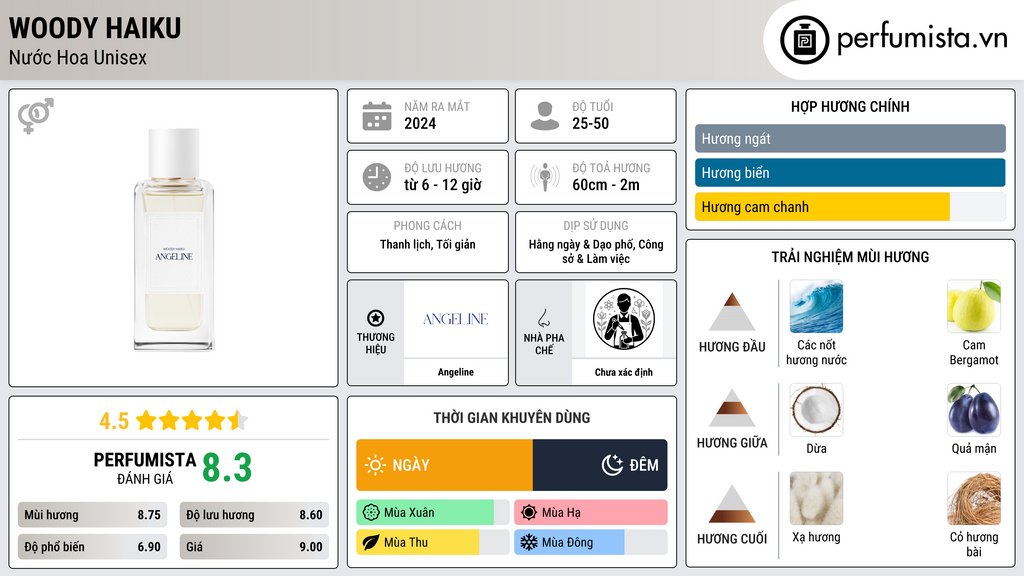Click the THỜI GIAN KHUYÊN DÙNG heading
The image size is (1024, 576).
click(512, 418)
